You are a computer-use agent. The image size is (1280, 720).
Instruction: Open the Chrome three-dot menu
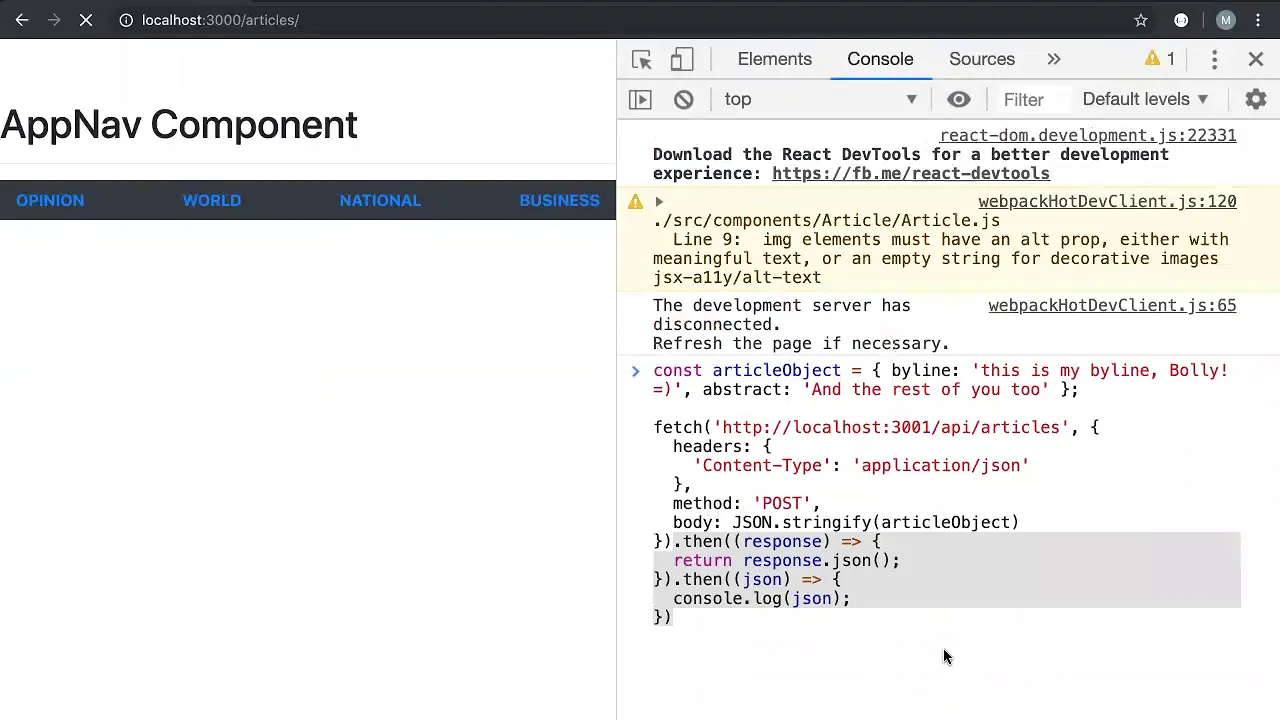[1258, 20]
